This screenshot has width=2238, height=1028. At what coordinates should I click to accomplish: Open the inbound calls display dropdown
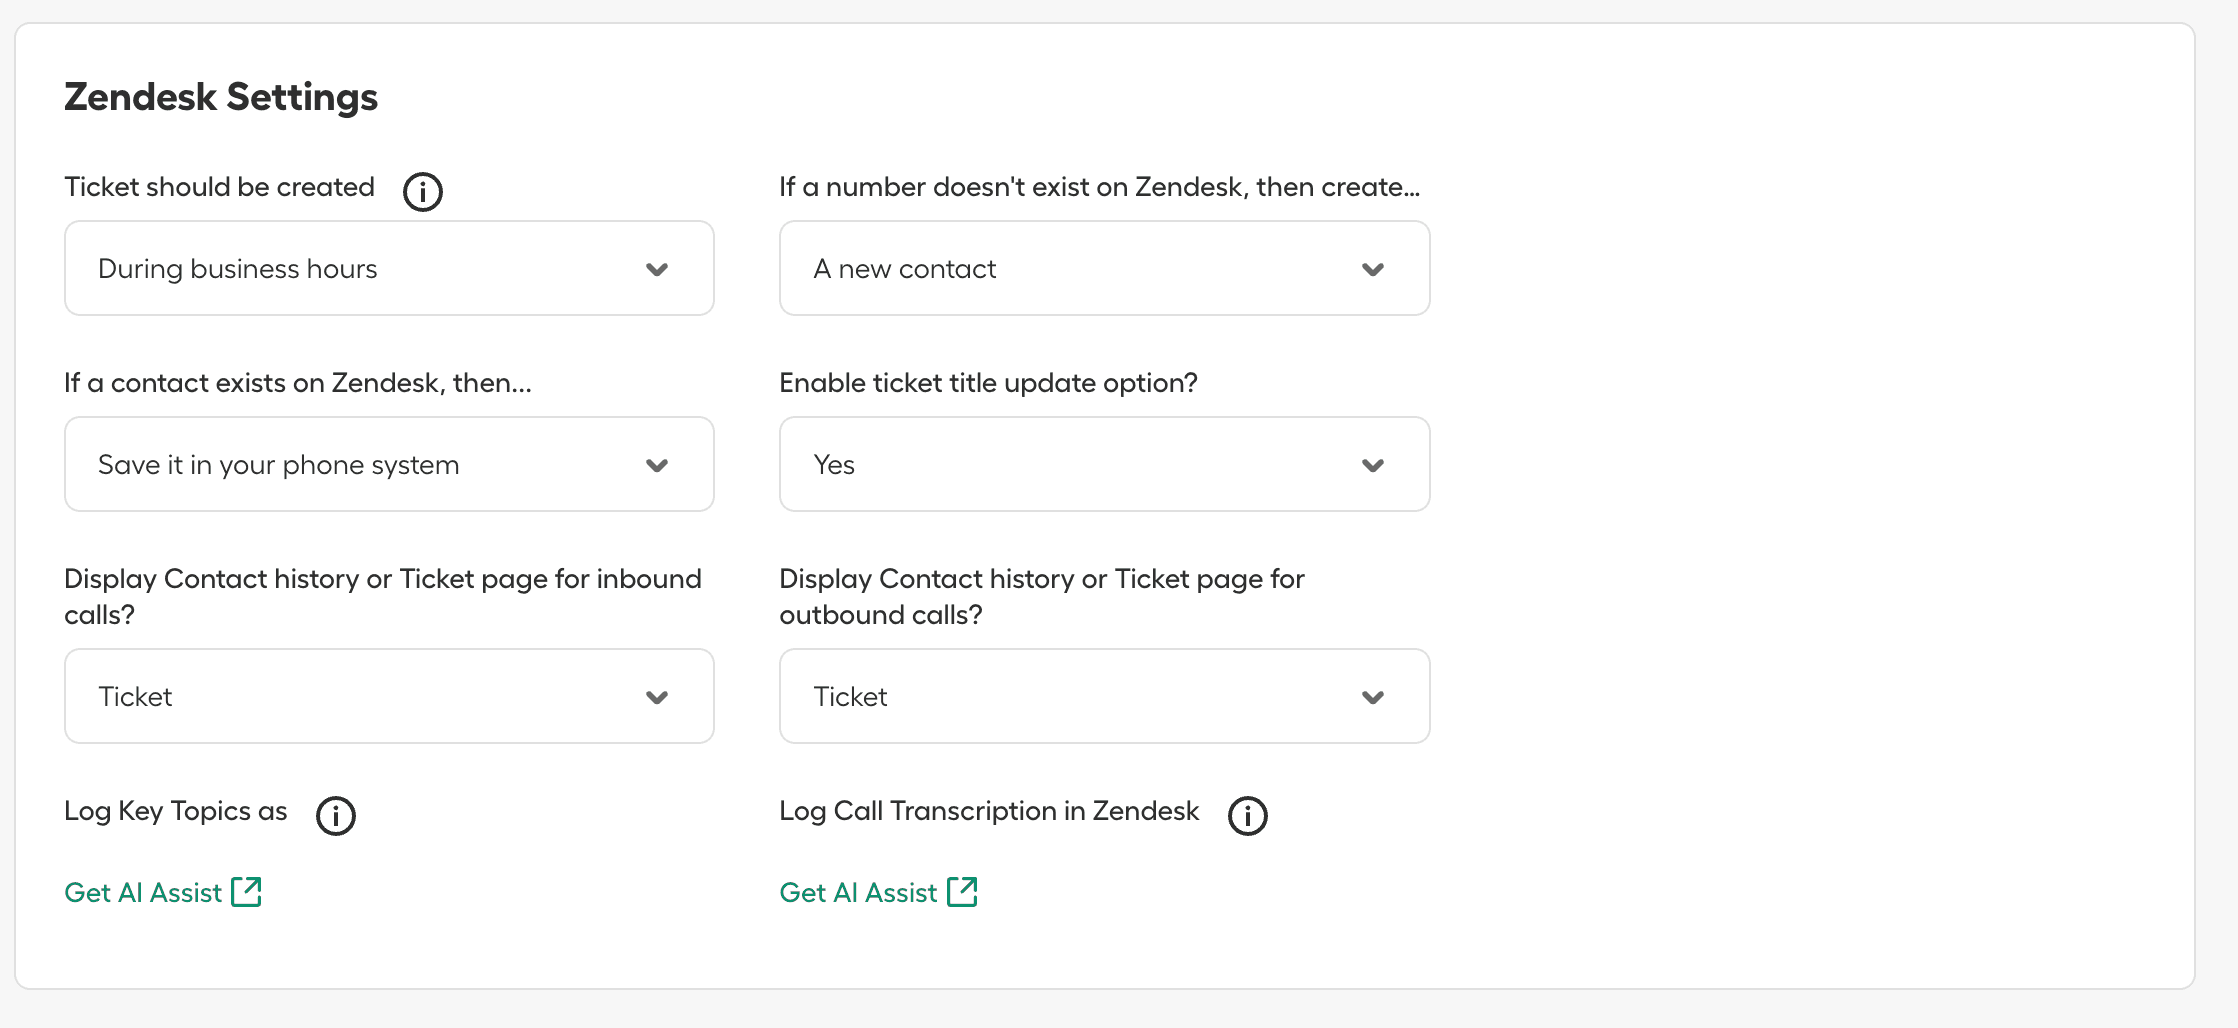tap(389, 696)
